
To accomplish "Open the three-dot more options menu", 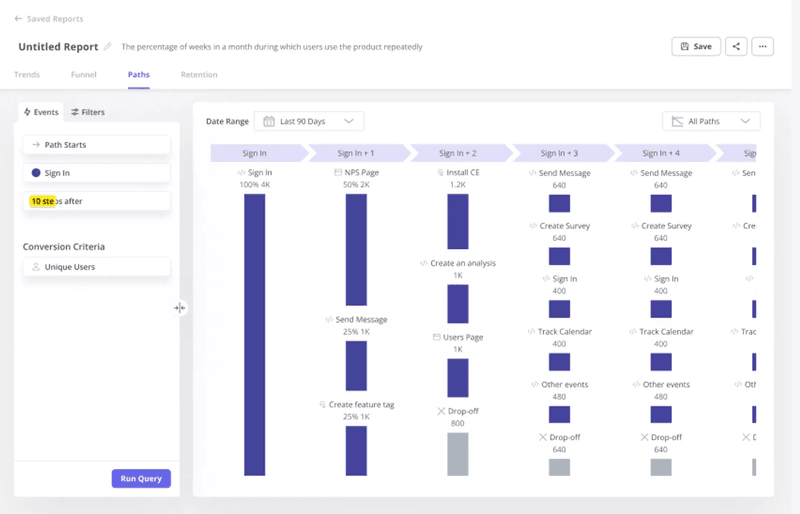I will click(x=762, y=46).
